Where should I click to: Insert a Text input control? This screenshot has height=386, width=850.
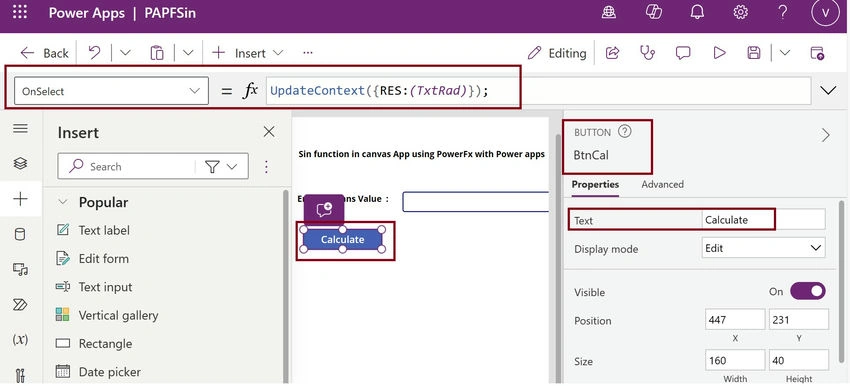(x=105, y=287)
